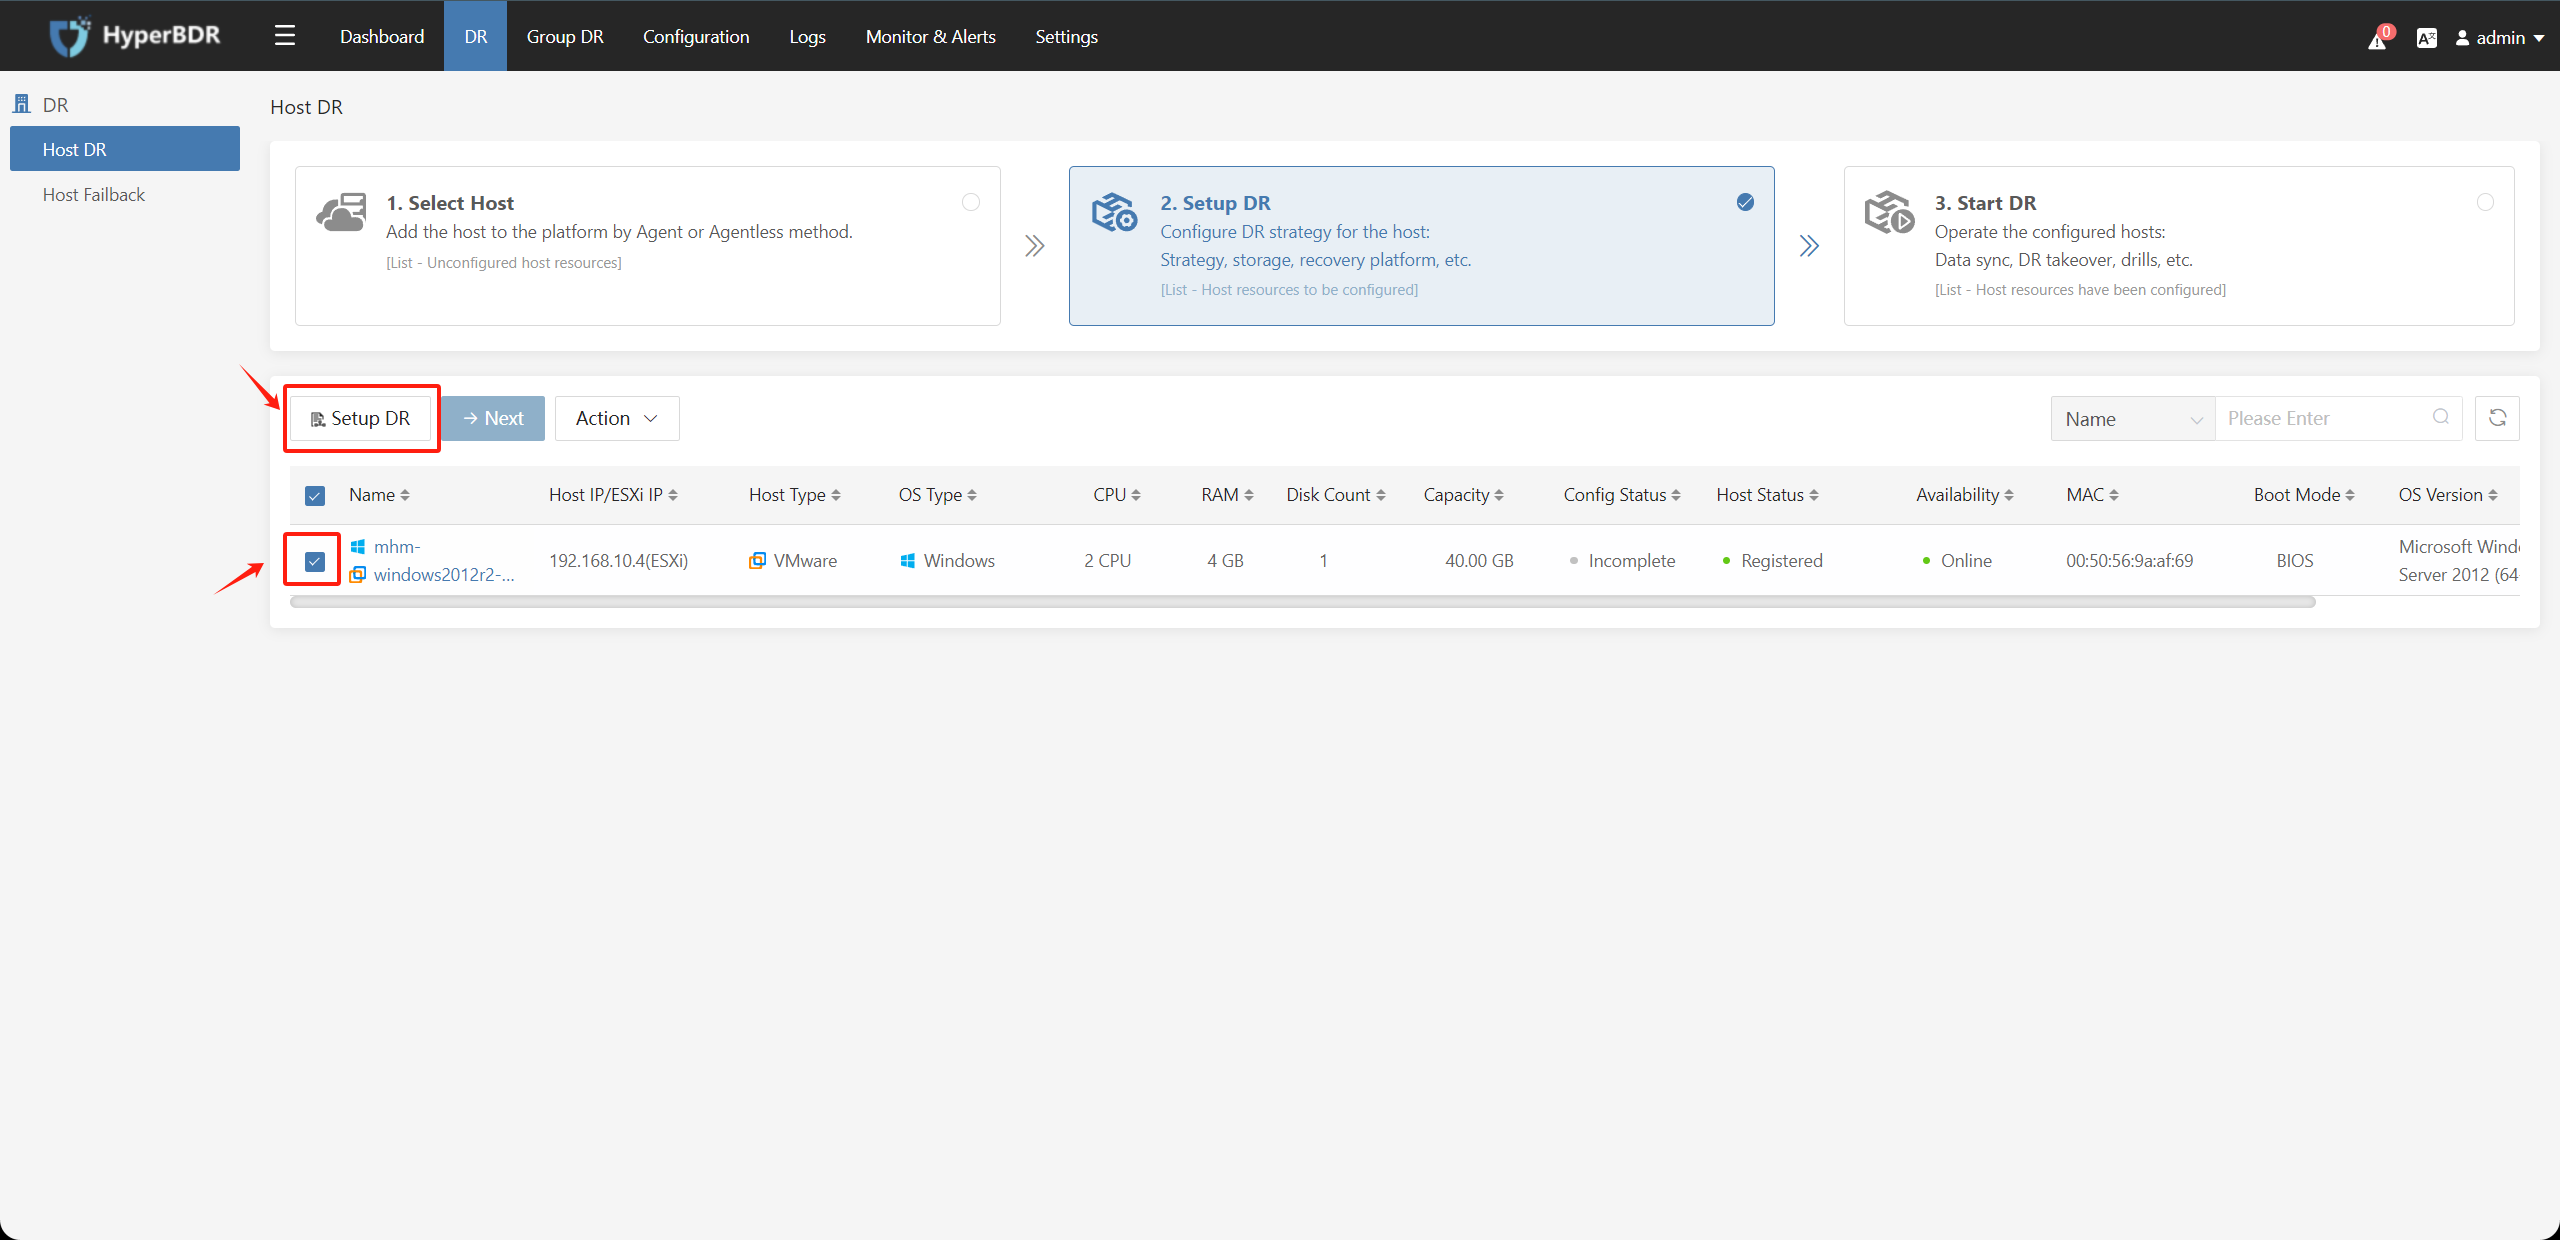Click the hamburger menu icon
2560x1240 pixels.
point(284,34)
